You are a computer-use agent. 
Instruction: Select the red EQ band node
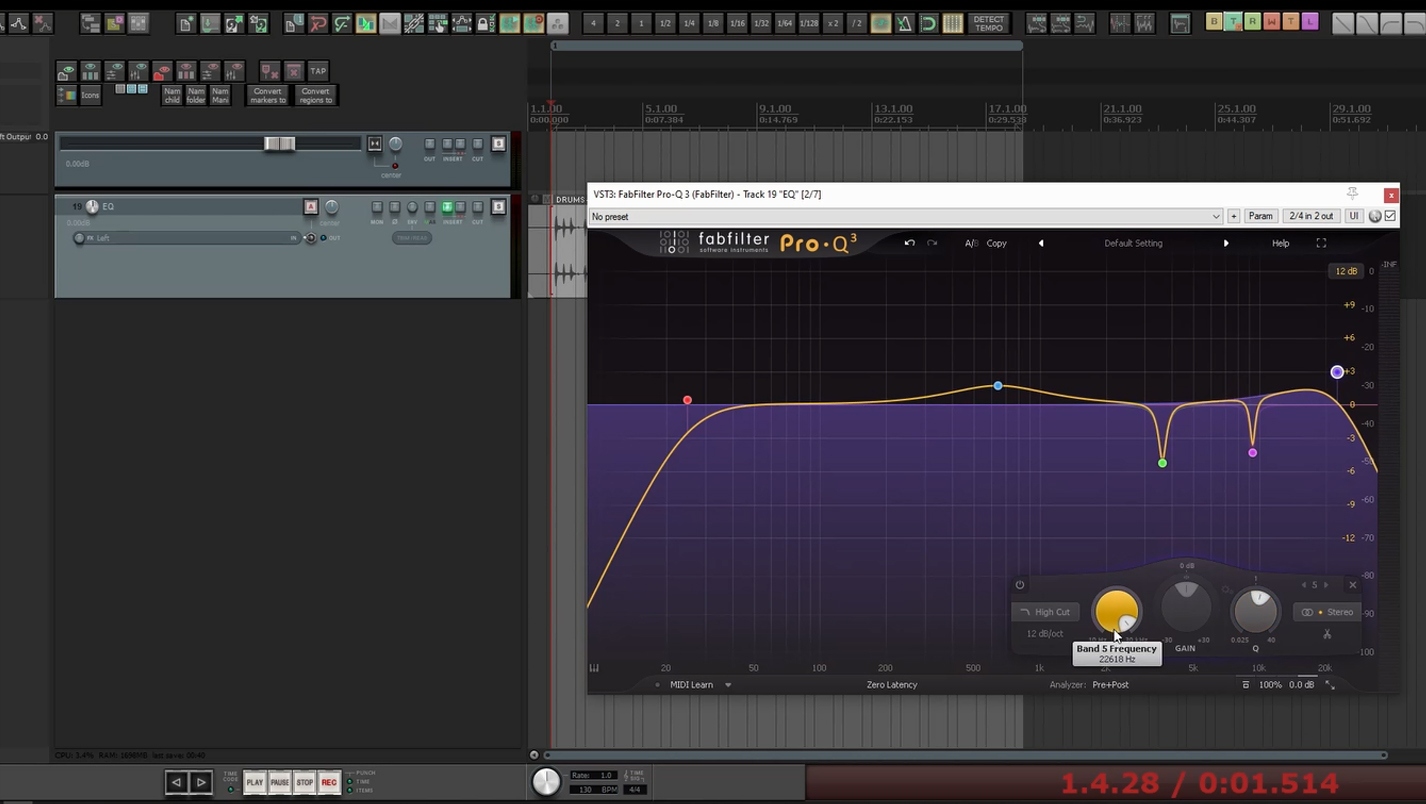[687, 400]
